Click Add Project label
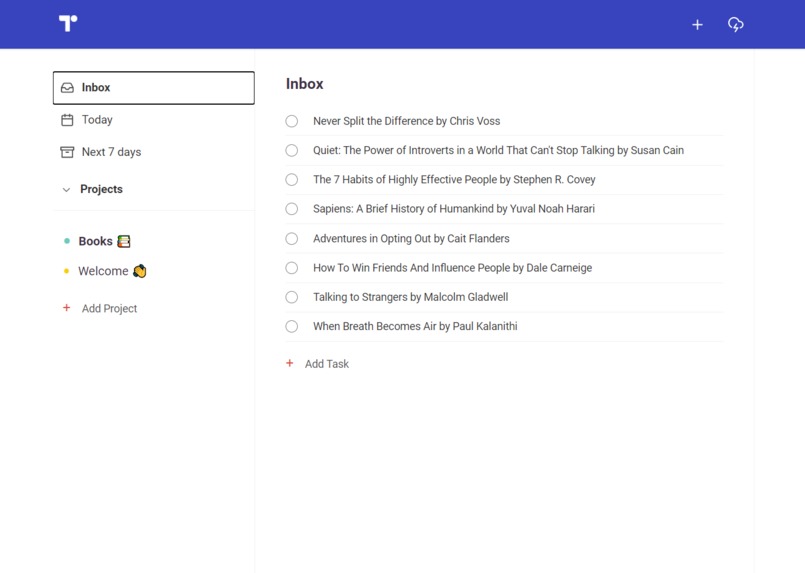The height and width of the screenshot is (573, 805). [x=109, y=309]
